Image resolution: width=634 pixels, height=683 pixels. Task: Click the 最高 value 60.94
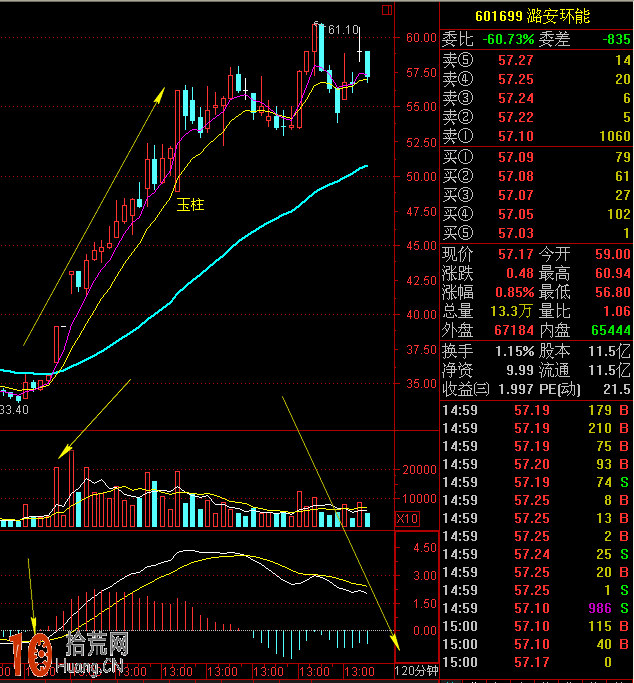613,273
